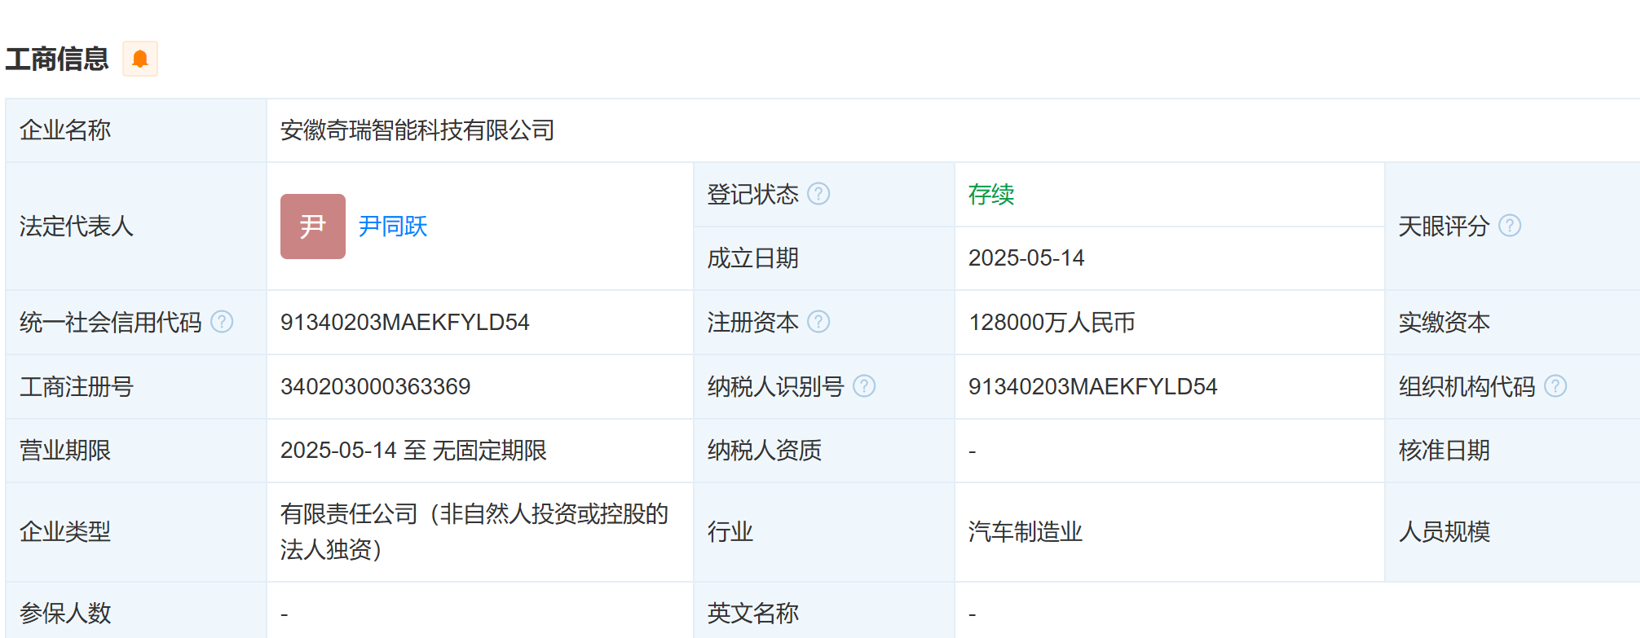Open the 尹同跃 legal representative link
The width and height of the screenshot is (1640, 638).
[392, 226]
